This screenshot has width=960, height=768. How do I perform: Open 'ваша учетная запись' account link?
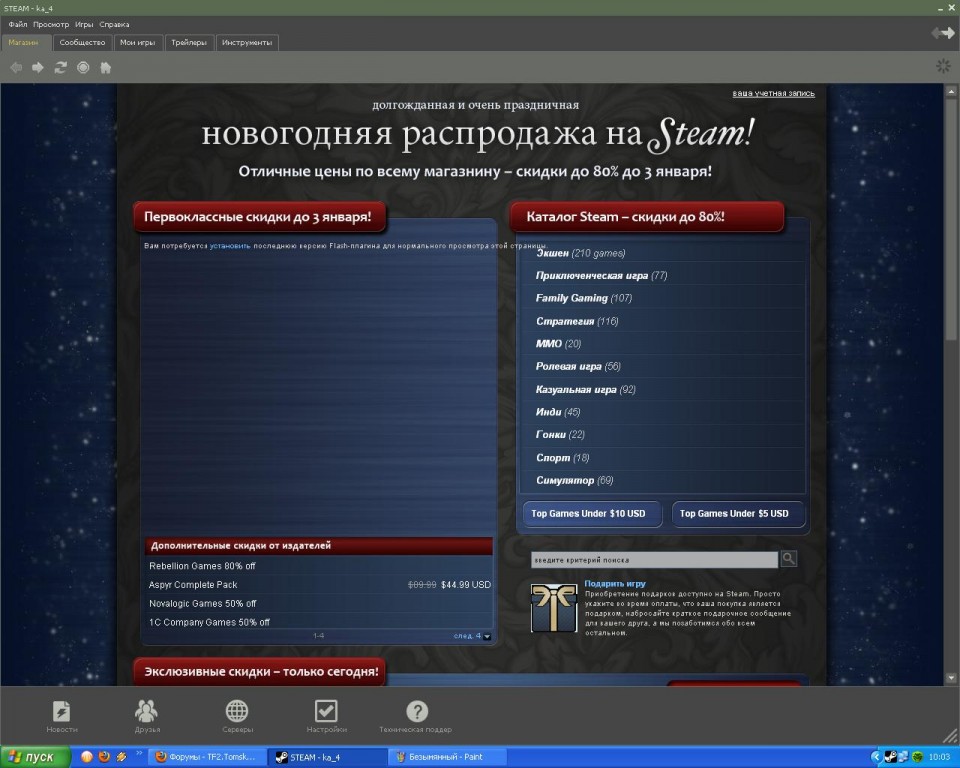coord(773,94)
